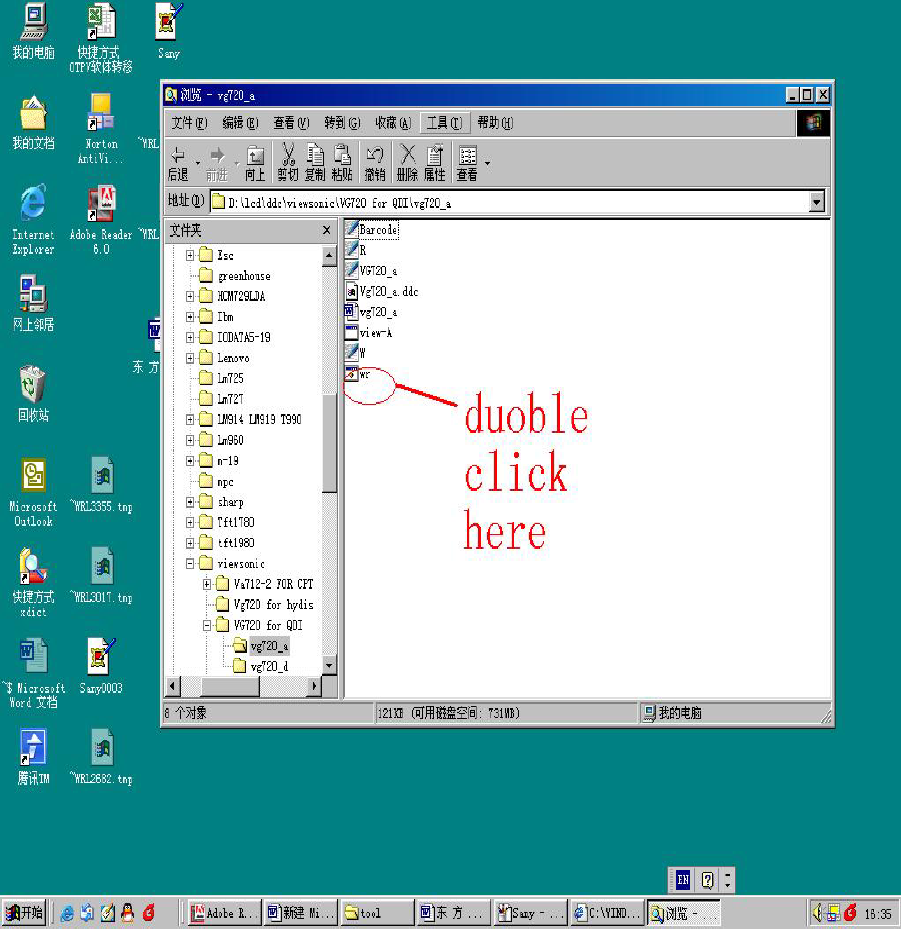Screen dimensions: 901x929
Task: Open the Edit (编辑) menu
Action: point(240,123)
